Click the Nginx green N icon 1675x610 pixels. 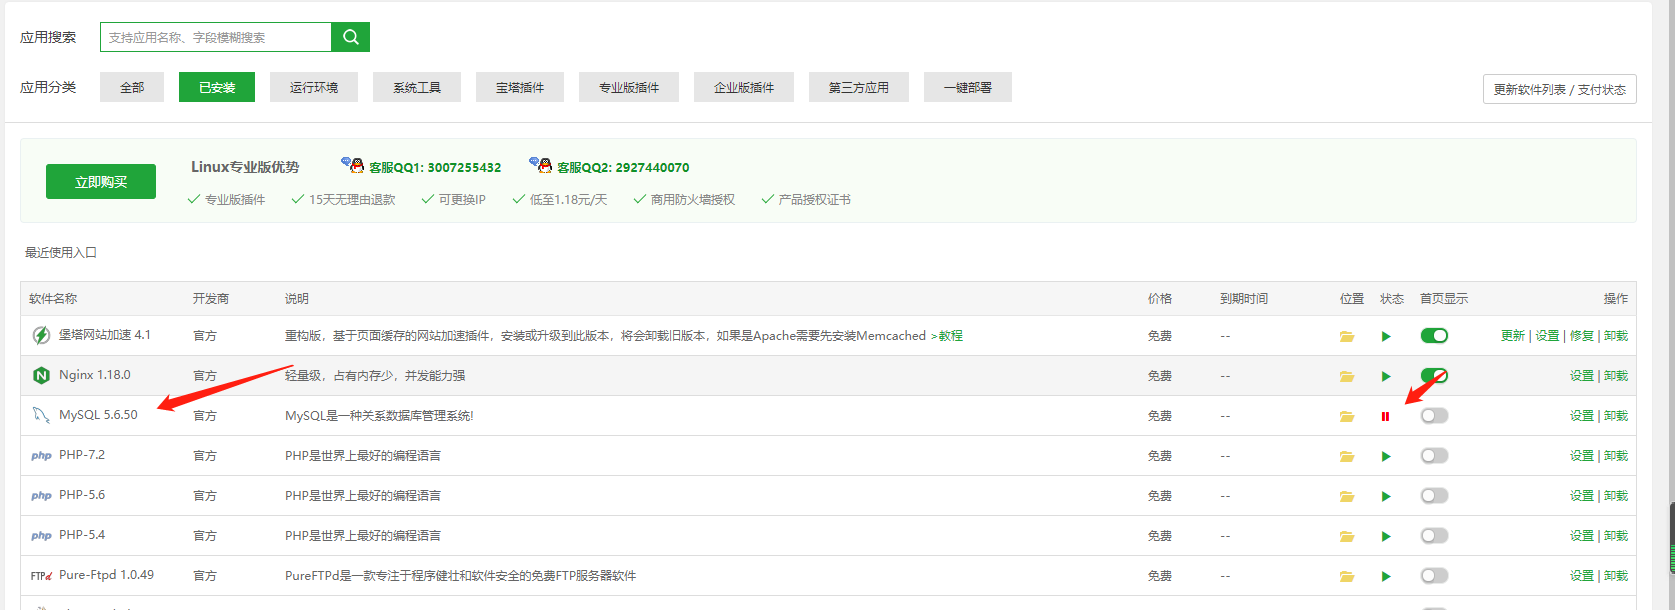tap(41, 375)
